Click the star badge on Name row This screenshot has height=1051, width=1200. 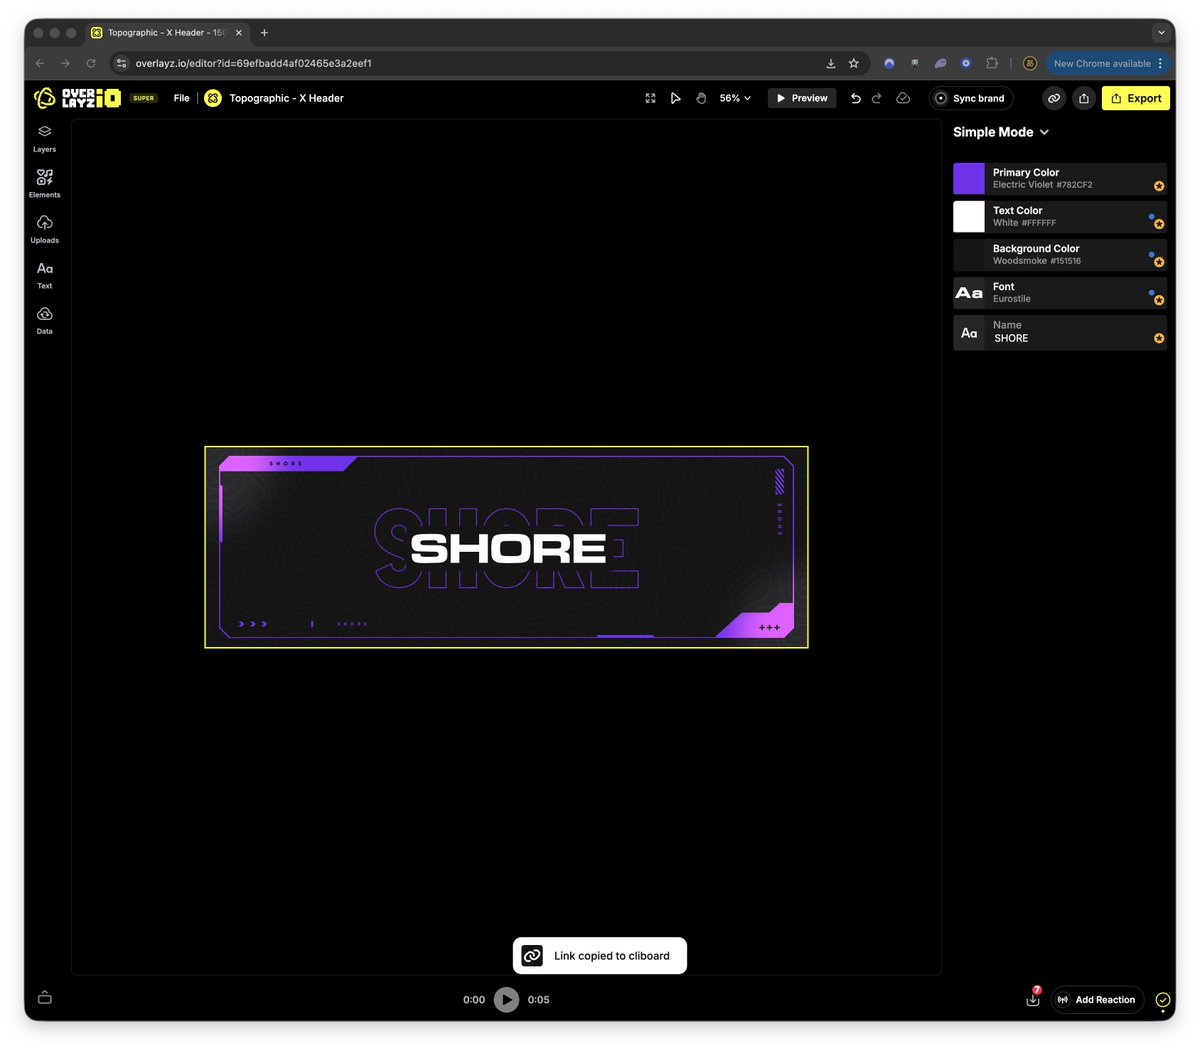point(1159,338)
